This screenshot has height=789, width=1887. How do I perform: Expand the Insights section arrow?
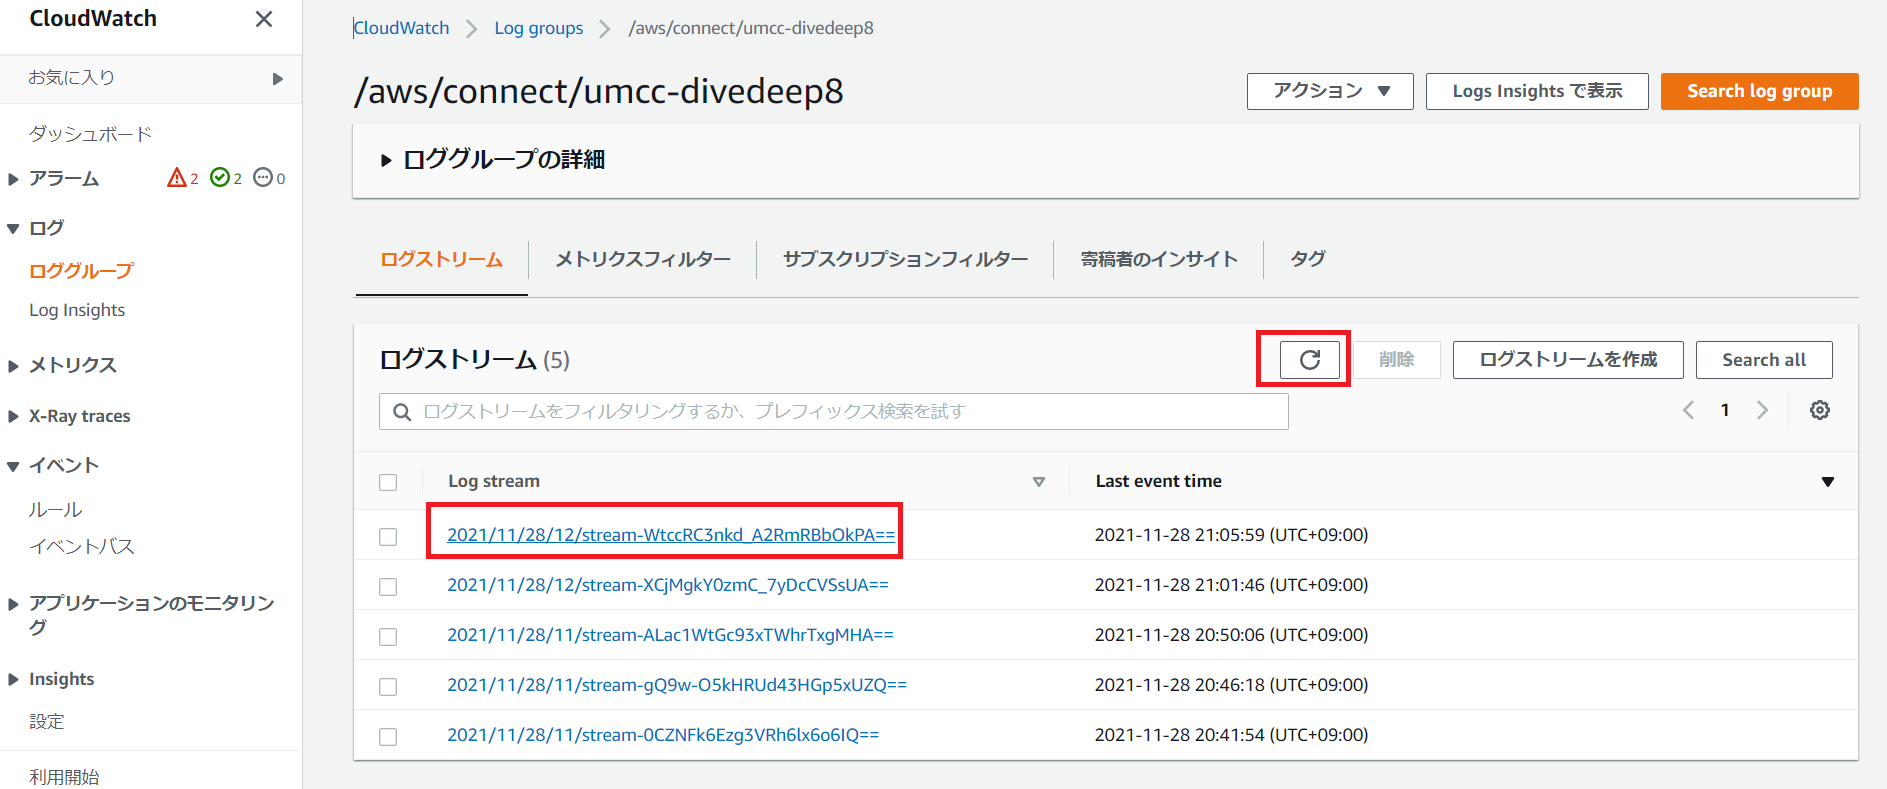(13, 680)
